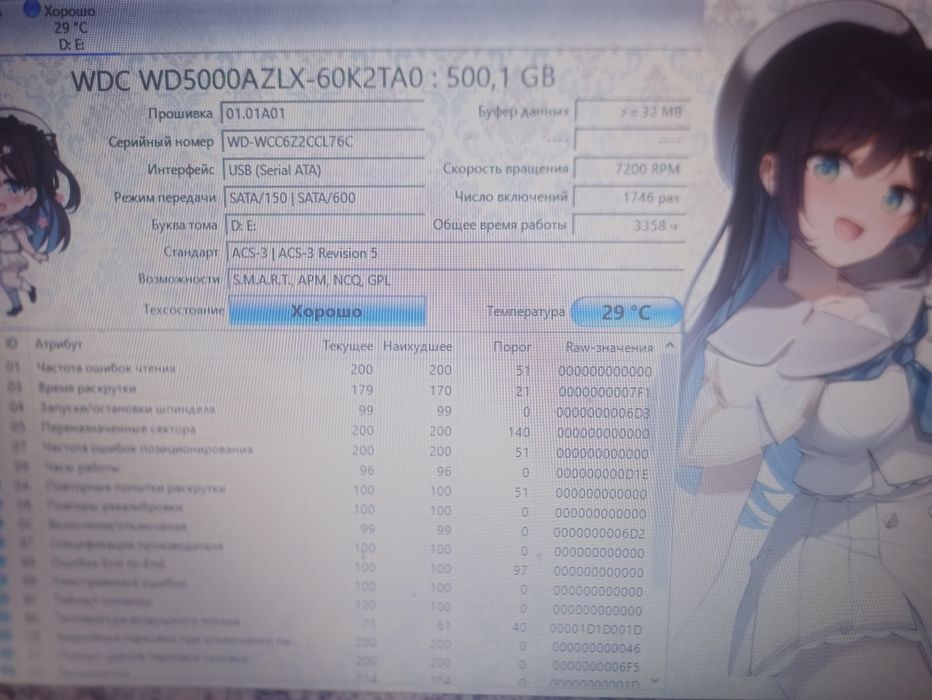
Task: Click the Raw-значения column header
Action: [609, 348]
